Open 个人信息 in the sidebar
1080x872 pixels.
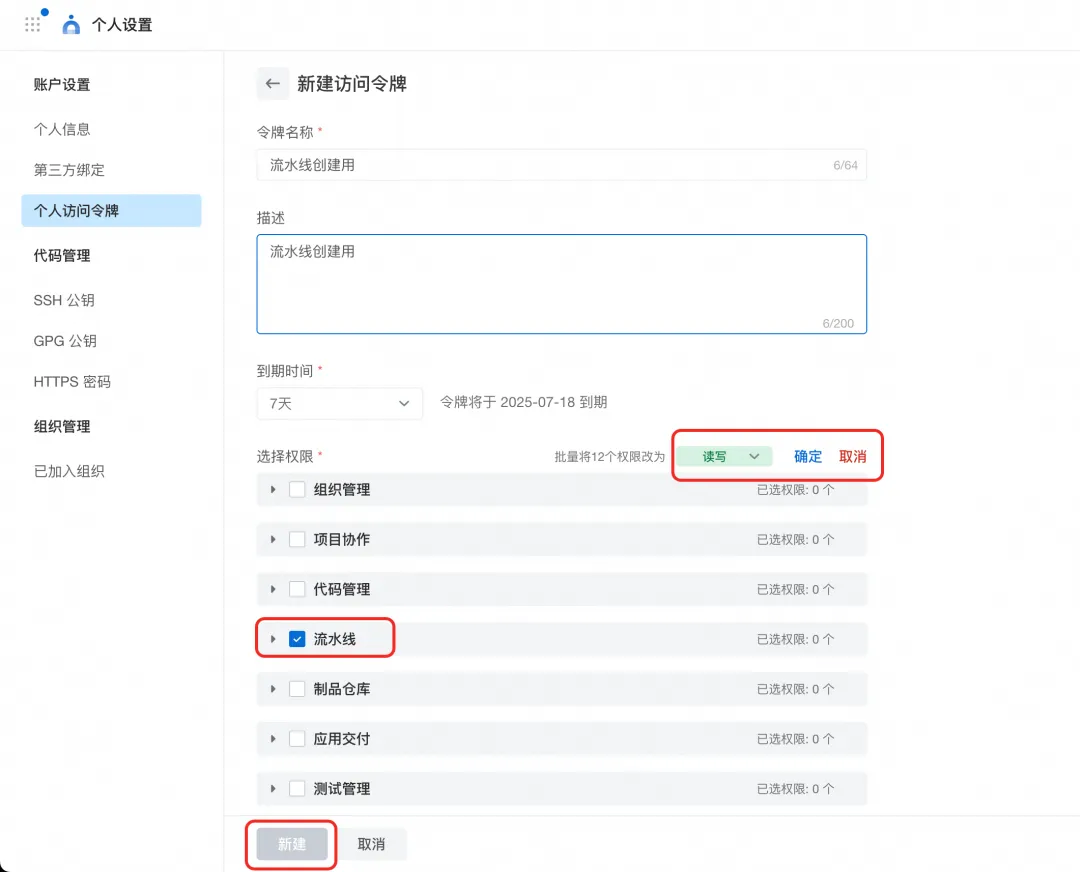[62, 129]
